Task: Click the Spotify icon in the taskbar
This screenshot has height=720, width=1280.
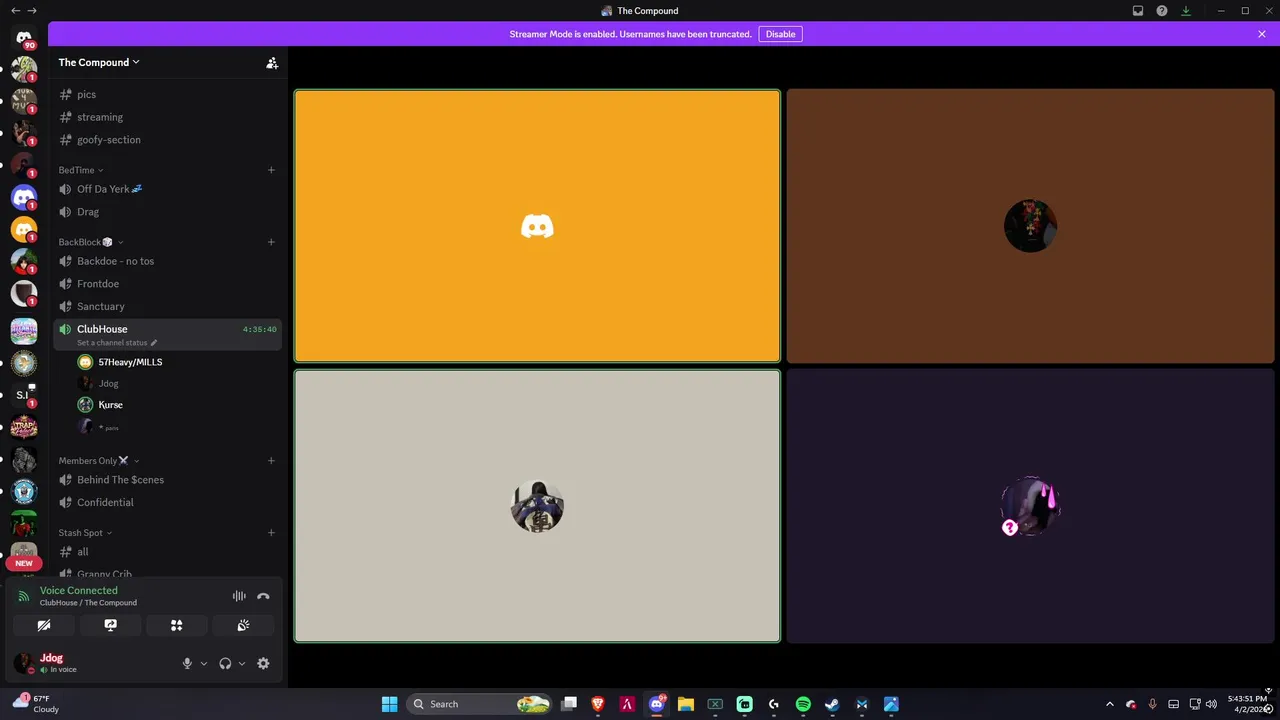Action: 803,704
